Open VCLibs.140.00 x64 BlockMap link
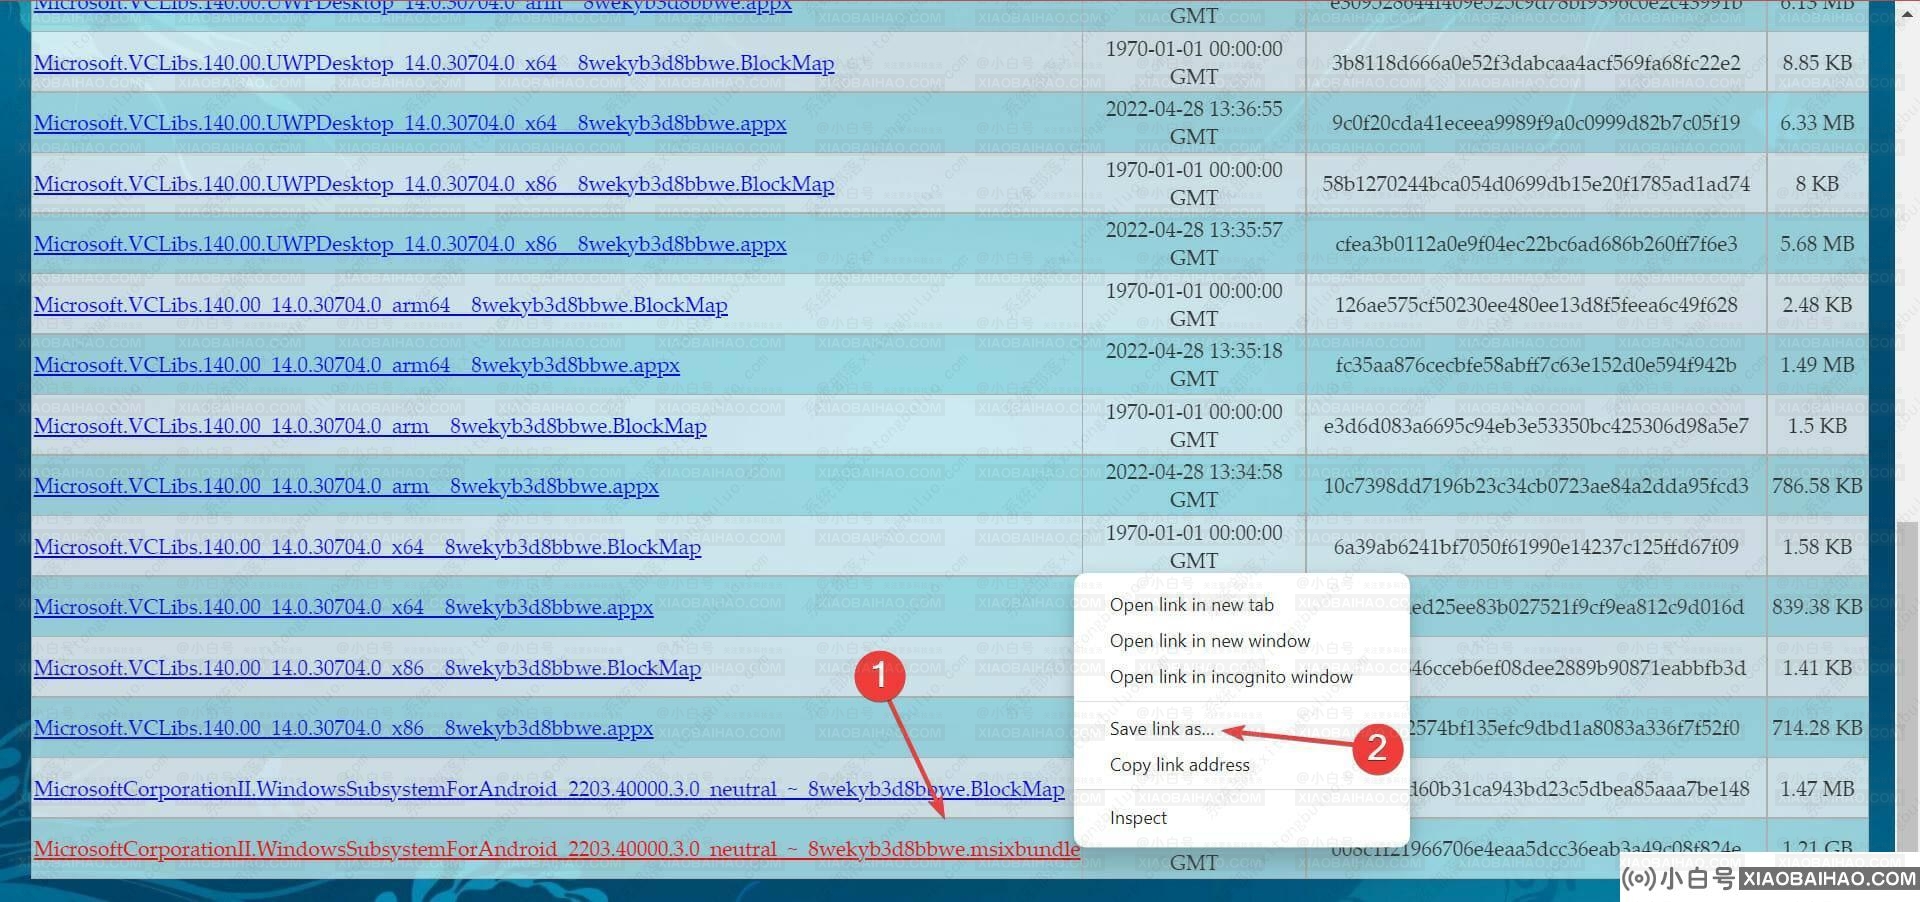The height and width of the screenshot is (902, 1920). (367, 547)
